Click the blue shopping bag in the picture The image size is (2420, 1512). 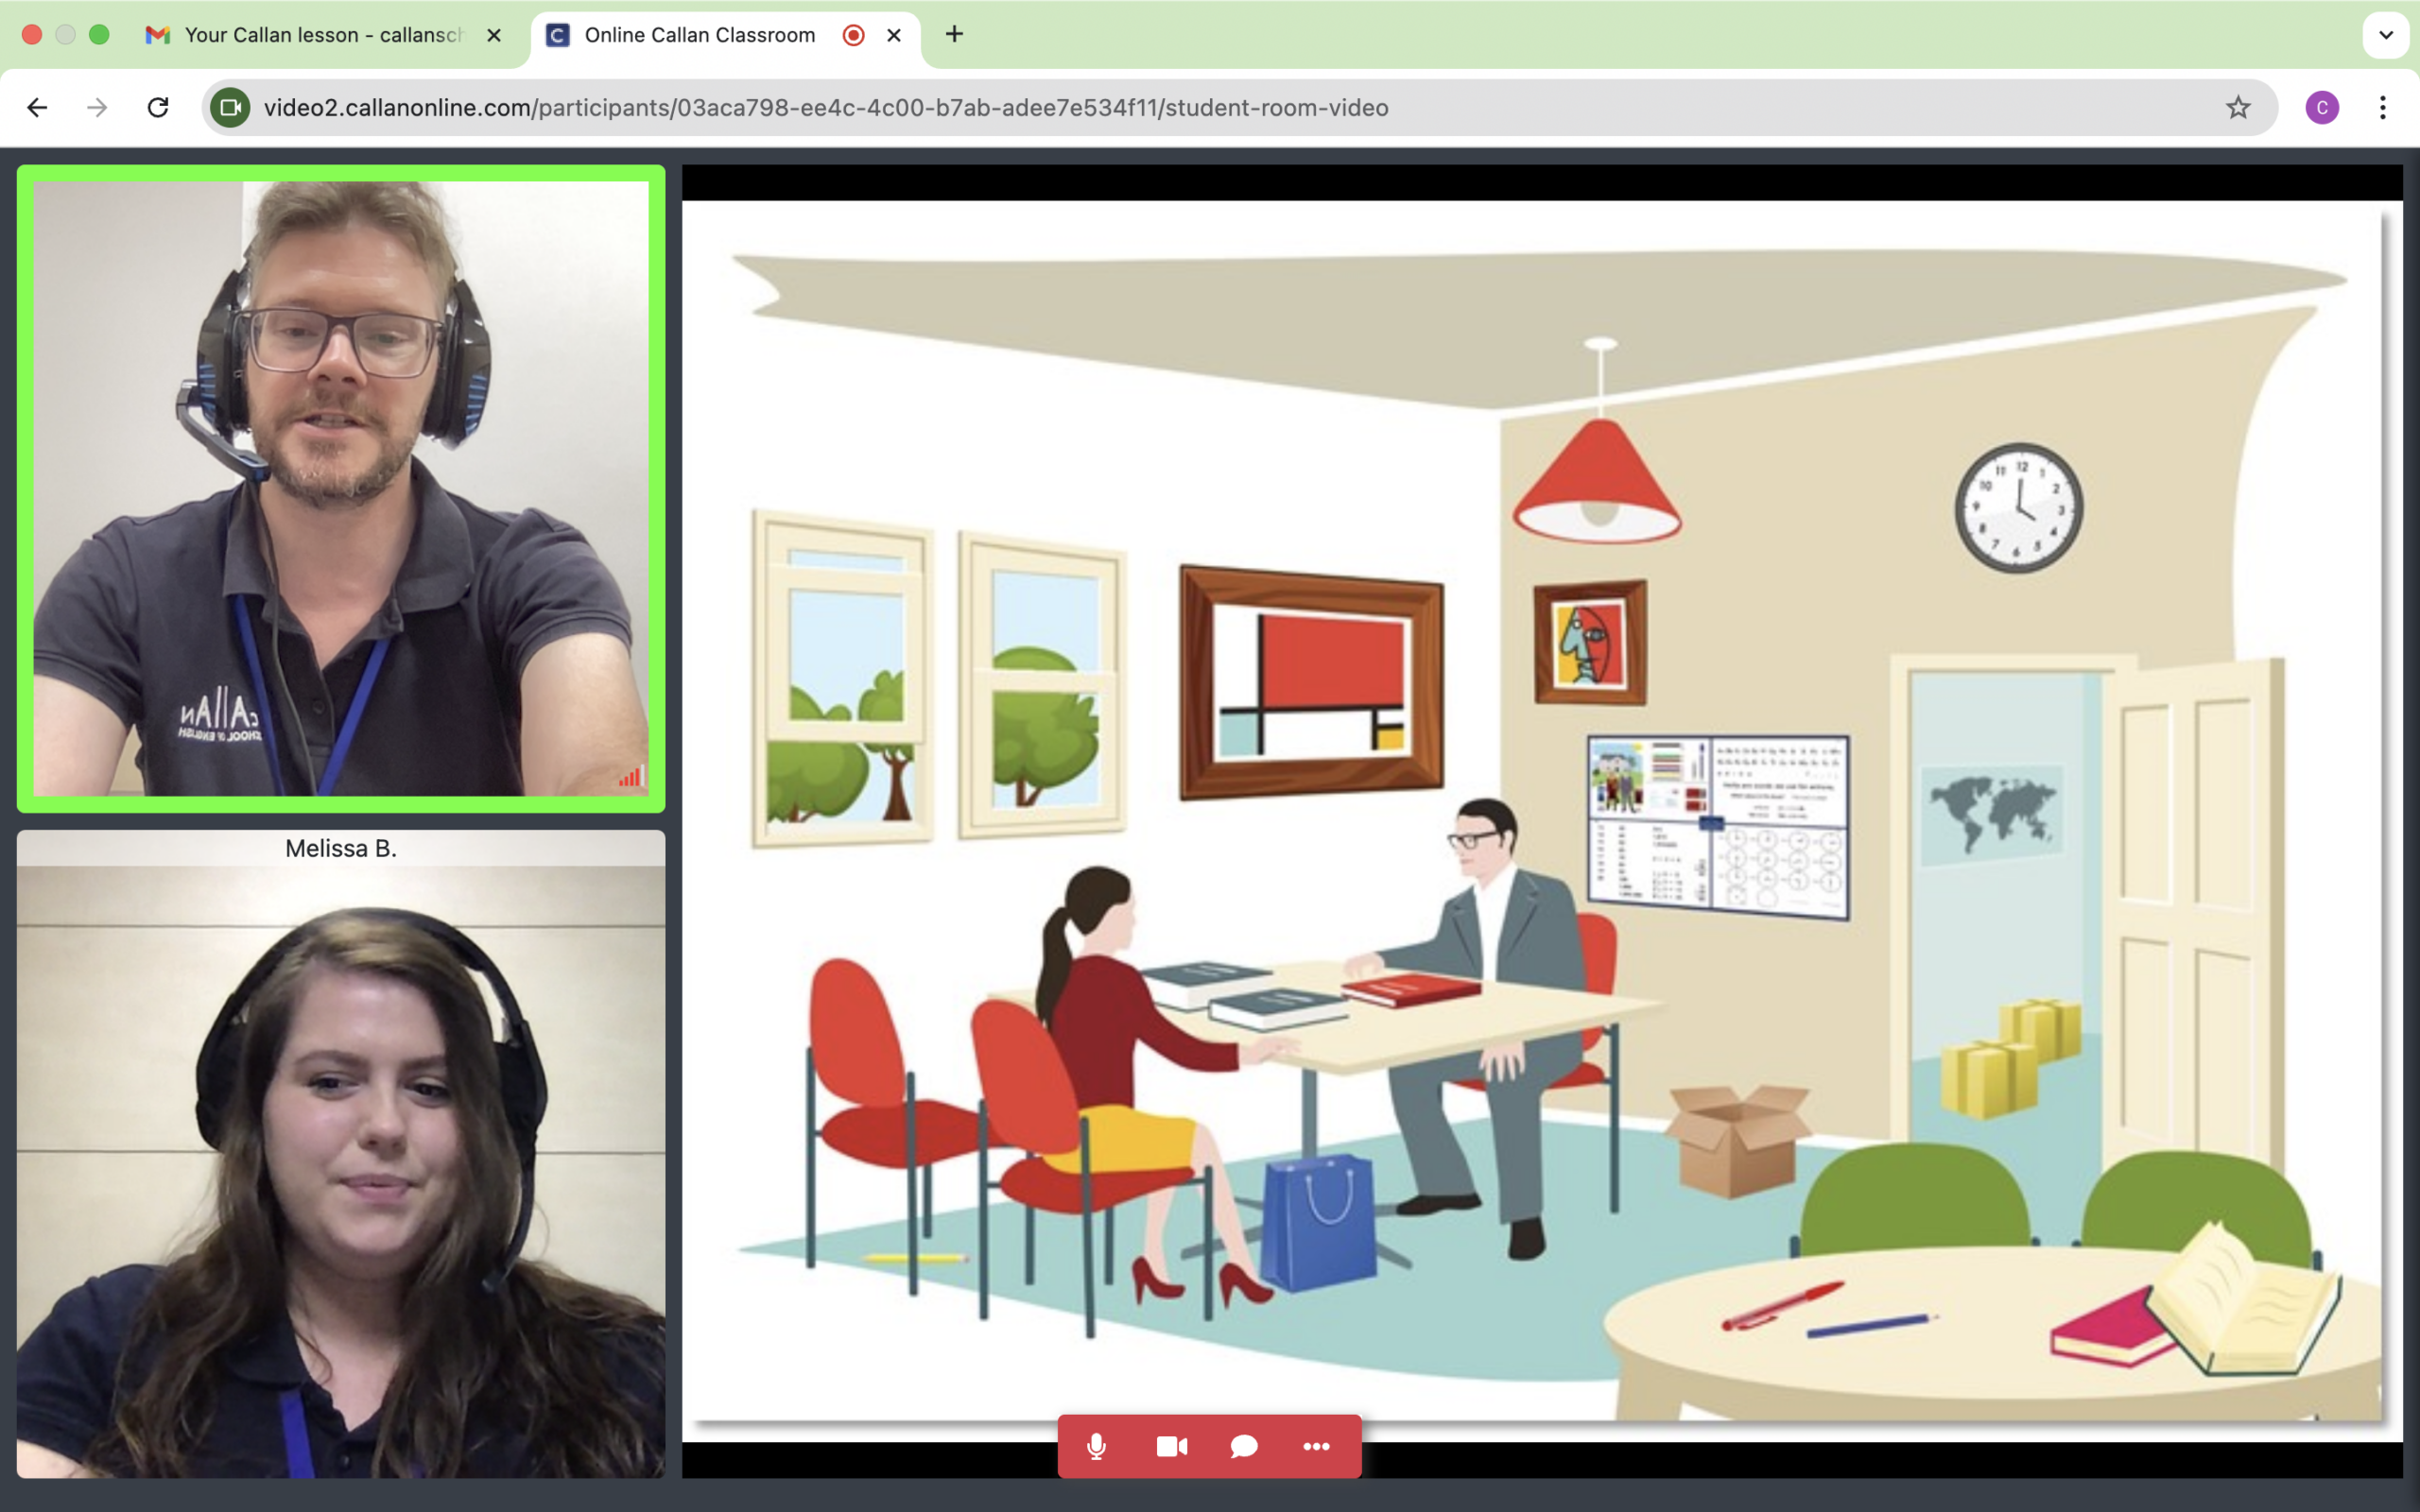point(1320,1222)
